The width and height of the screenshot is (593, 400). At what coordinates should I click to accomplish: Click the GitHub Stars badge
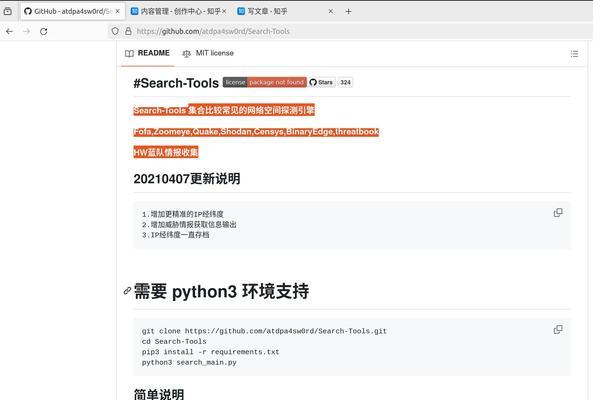click(x=322, y=82)
